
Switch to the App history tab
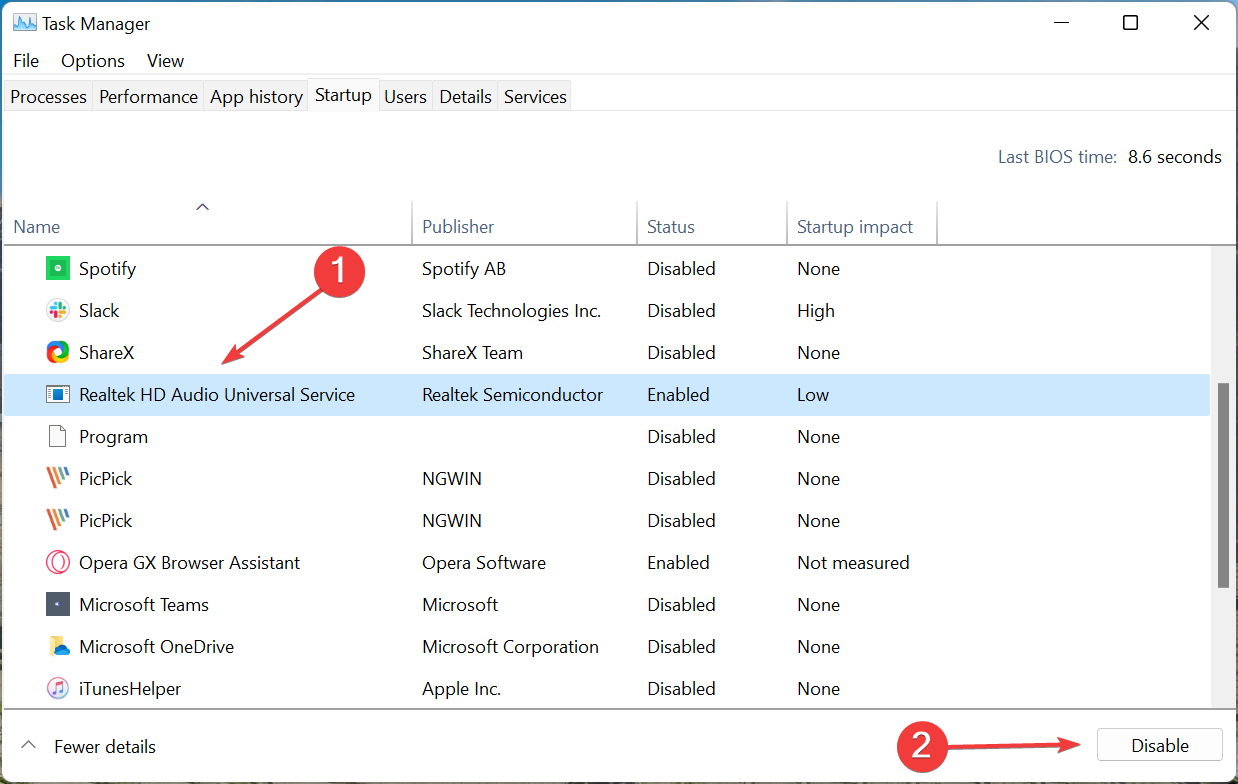click(256, 97)
